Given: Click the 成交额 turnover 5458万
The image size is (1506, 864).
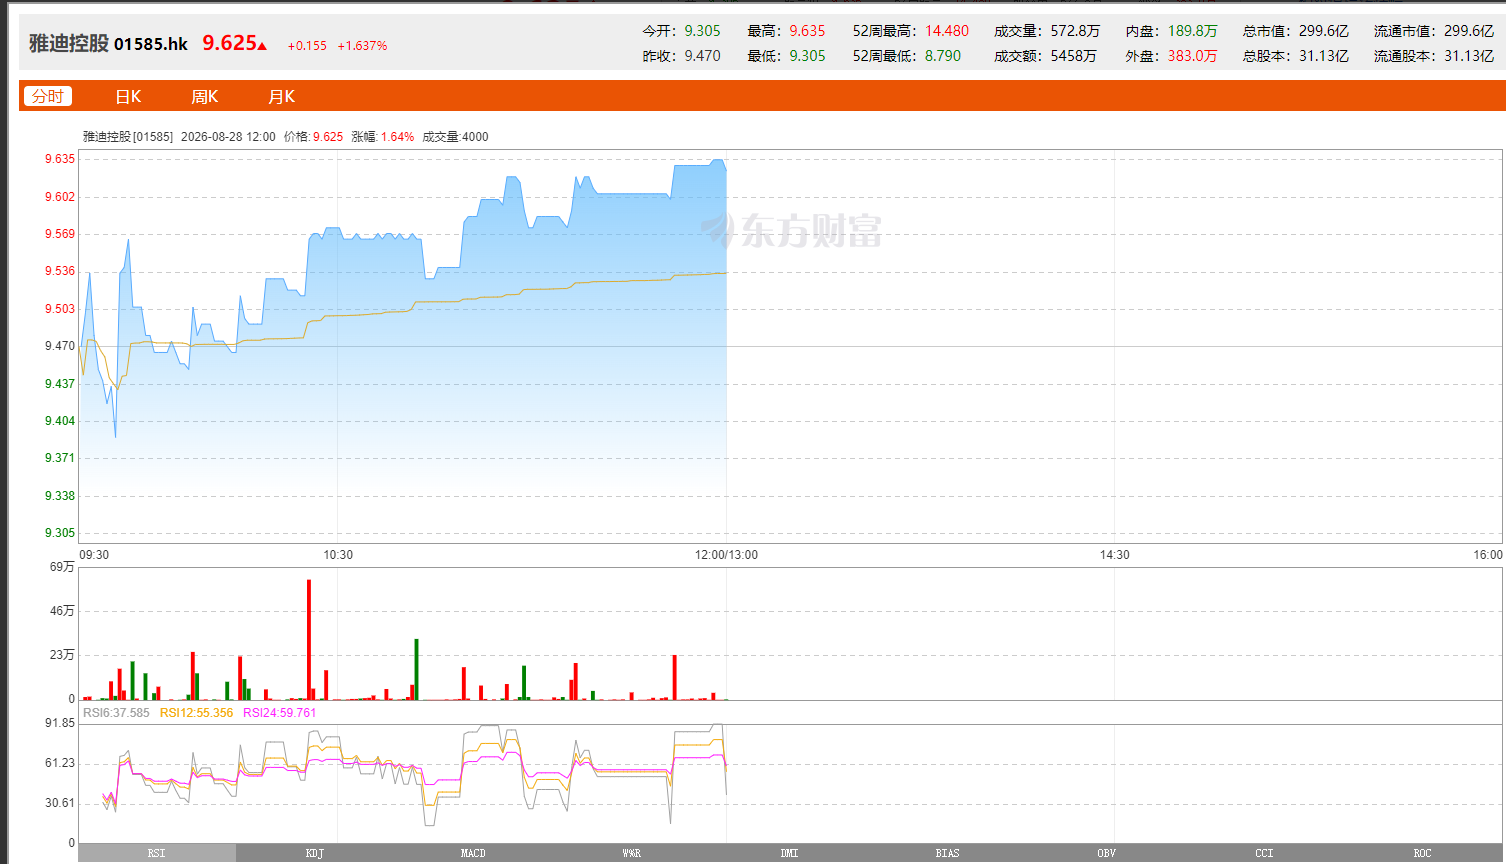Looking at the screenshot, I should (1073, 56).
